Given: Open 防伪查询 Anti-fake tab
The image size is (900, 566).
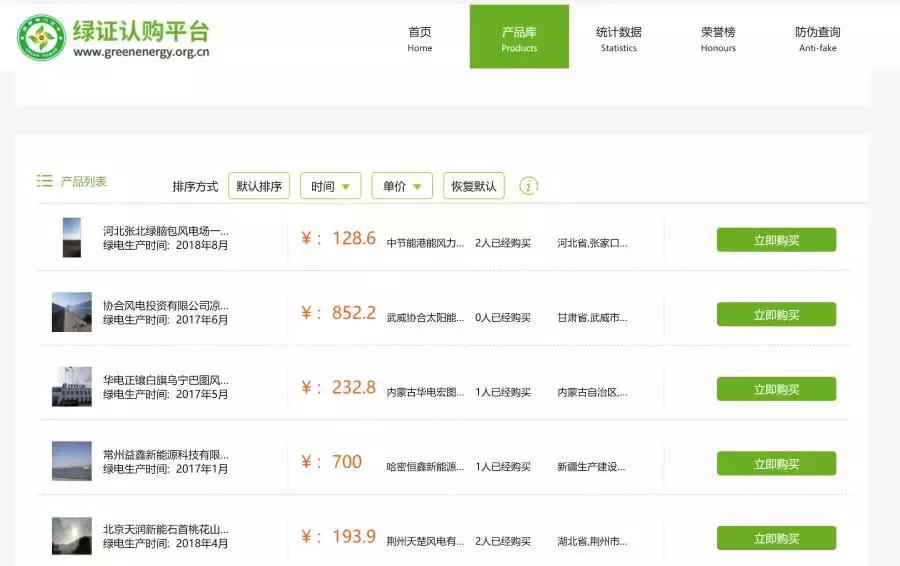Looking at the screenshot, I should coord(817,38).
